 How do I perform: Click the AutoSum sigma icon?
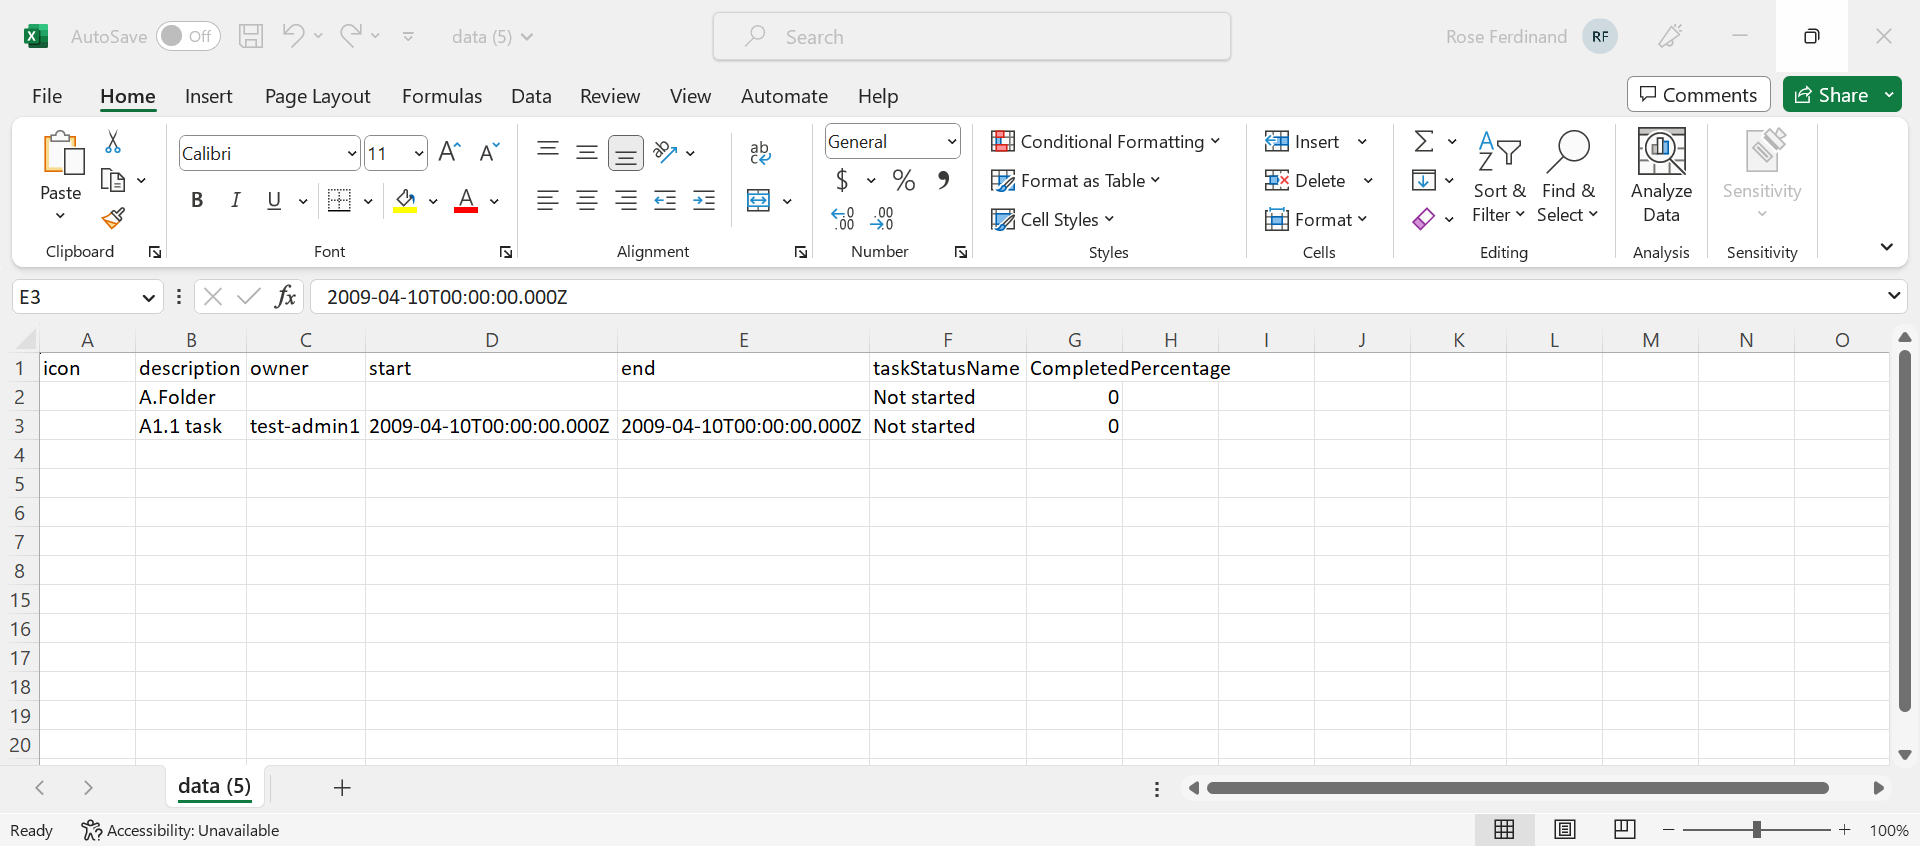1424,142
